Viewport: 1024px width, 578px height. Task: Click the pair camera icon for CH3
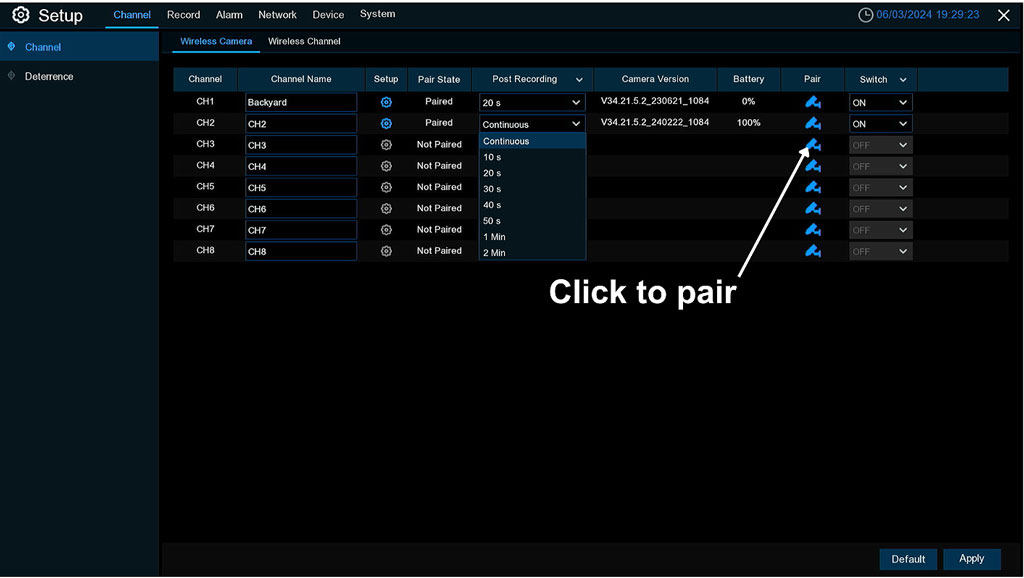[813, 145]
